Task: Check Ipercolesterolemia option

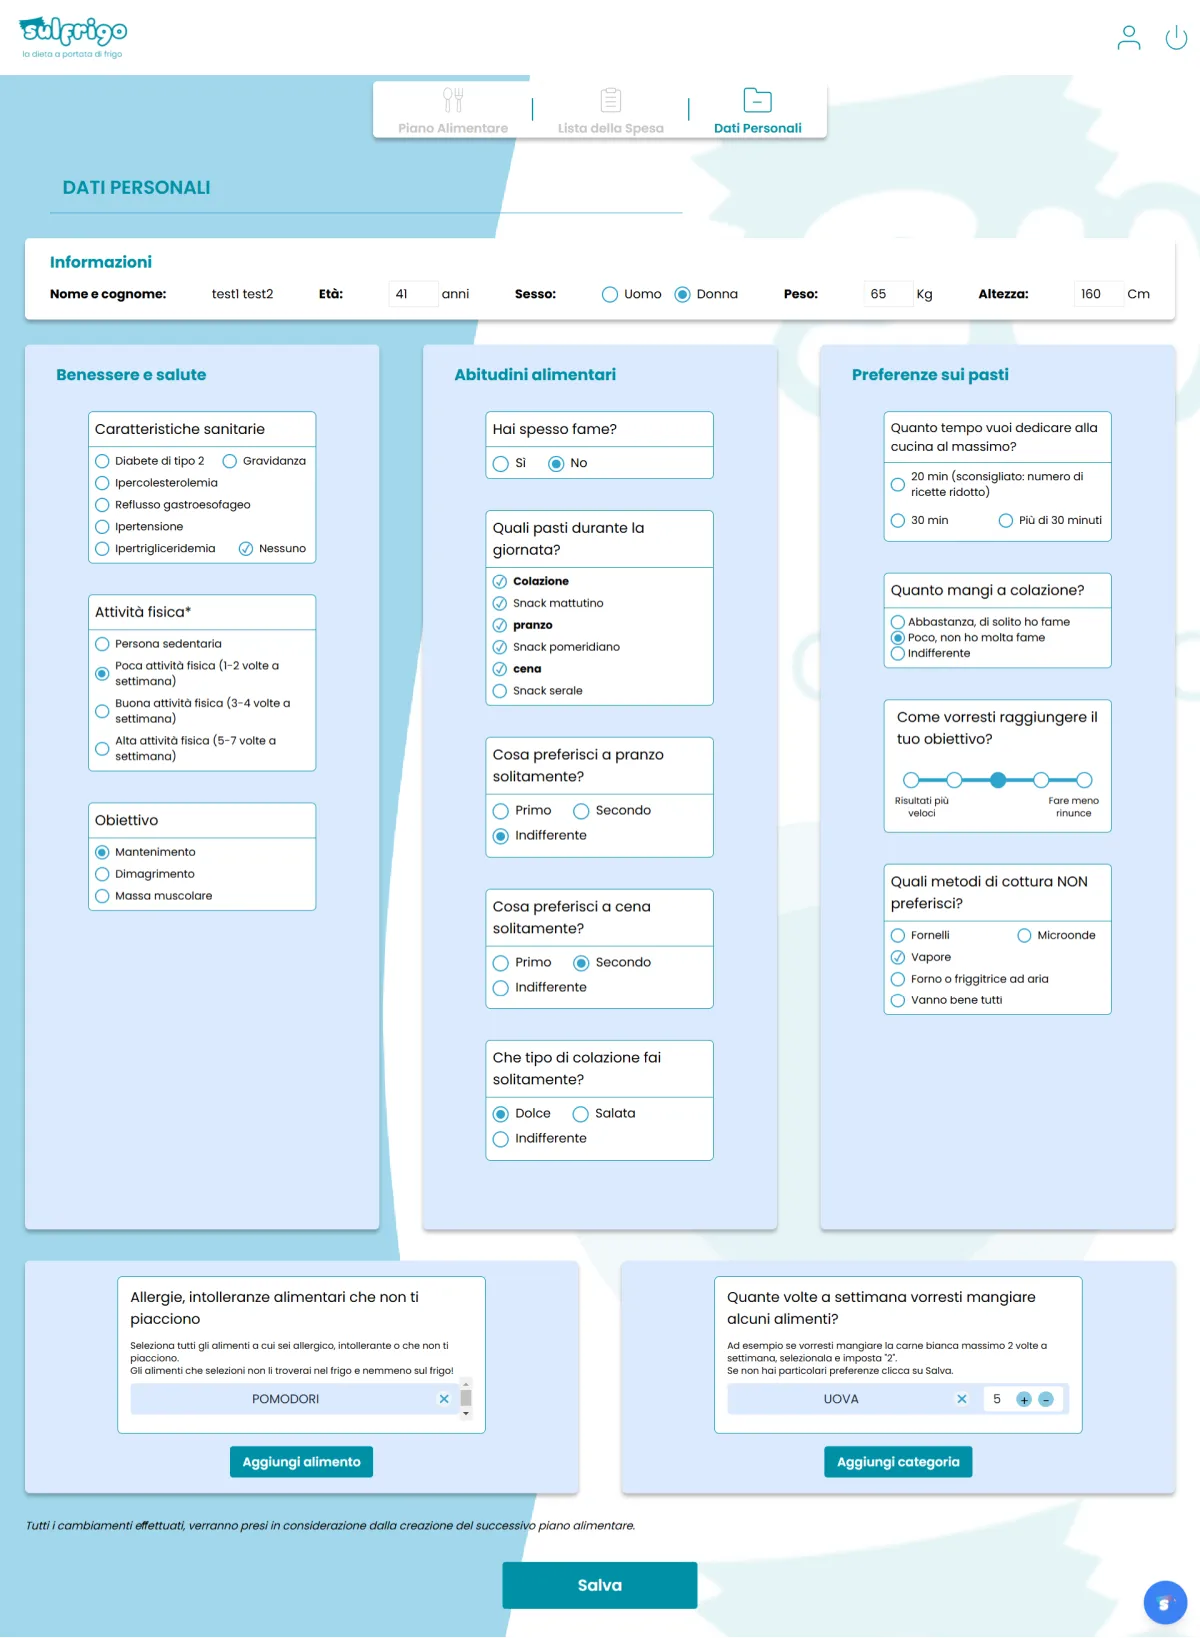Action: click(x=102, y=483)
